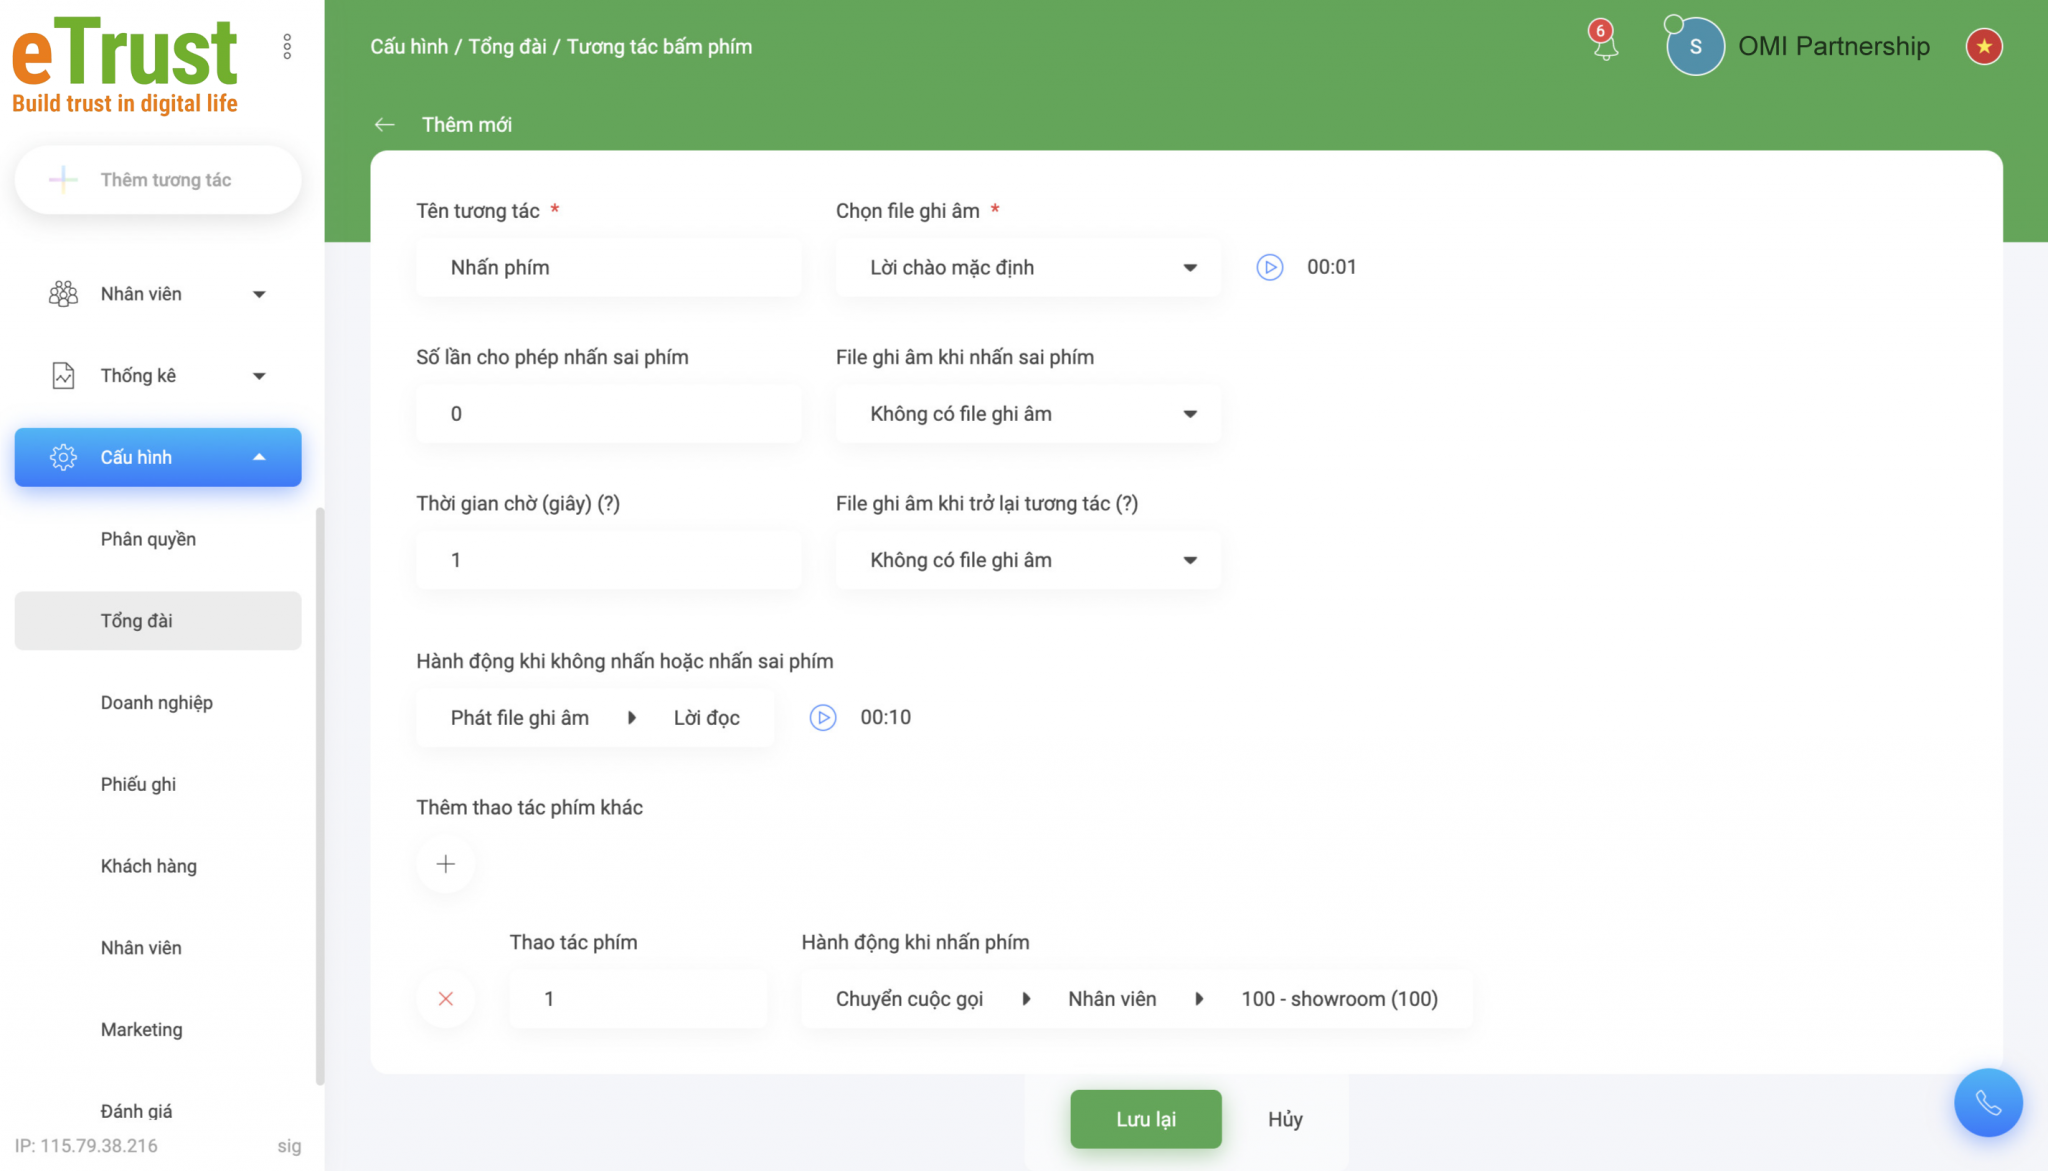Open the user avatar S profile
Image resolution: width=2048 pixels, height=1171 pixels.
(1695, 47)
